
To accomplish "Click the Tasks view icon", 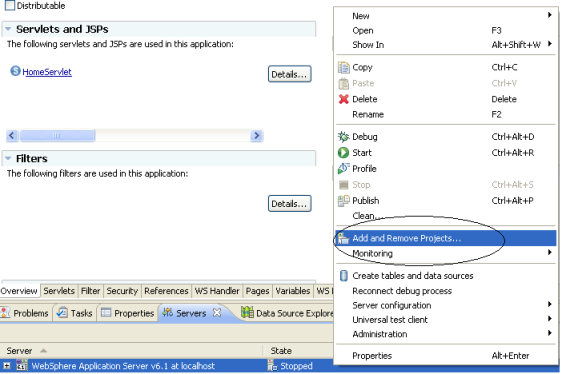I will pos(62,313).
